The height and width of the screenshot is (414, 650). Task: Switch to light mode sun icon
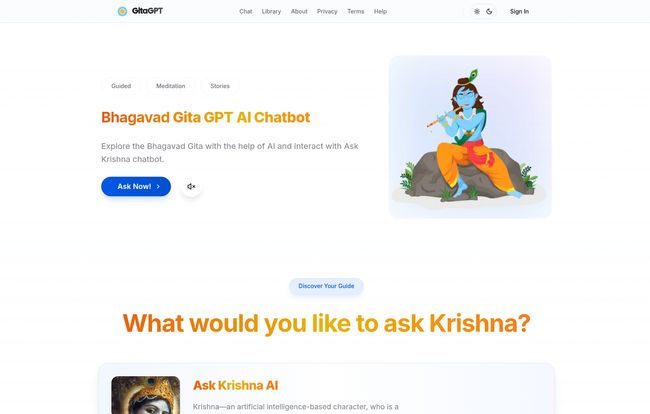tap(477, 12)
